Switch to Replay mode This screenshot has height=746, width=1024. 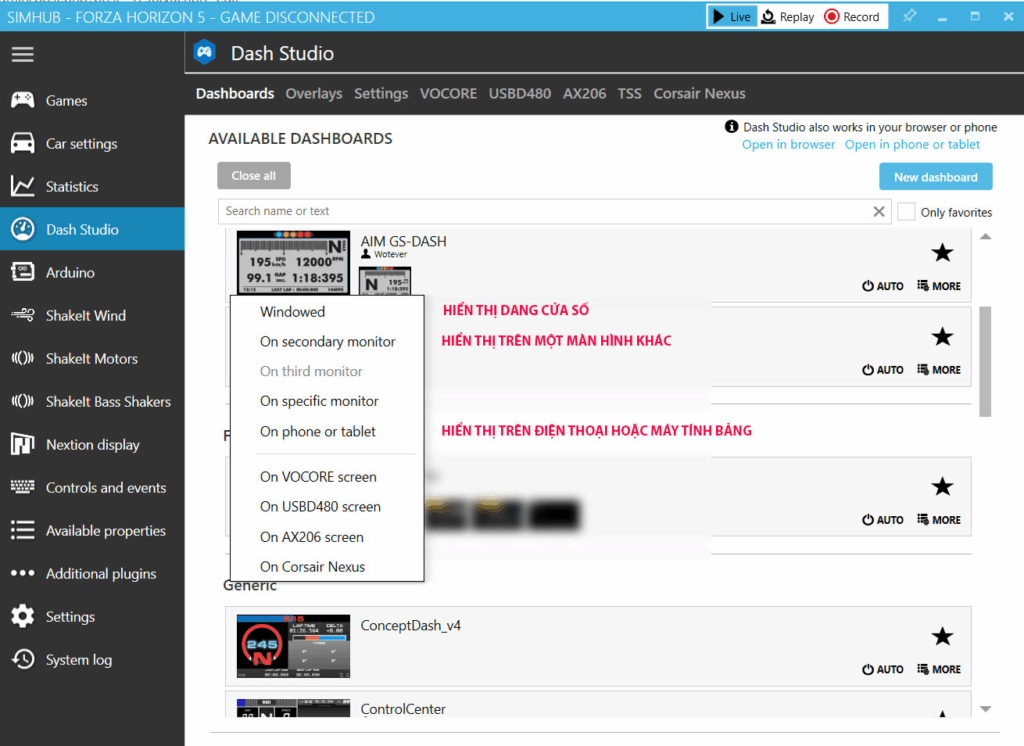pyautogui.click(x=788, y=17)
